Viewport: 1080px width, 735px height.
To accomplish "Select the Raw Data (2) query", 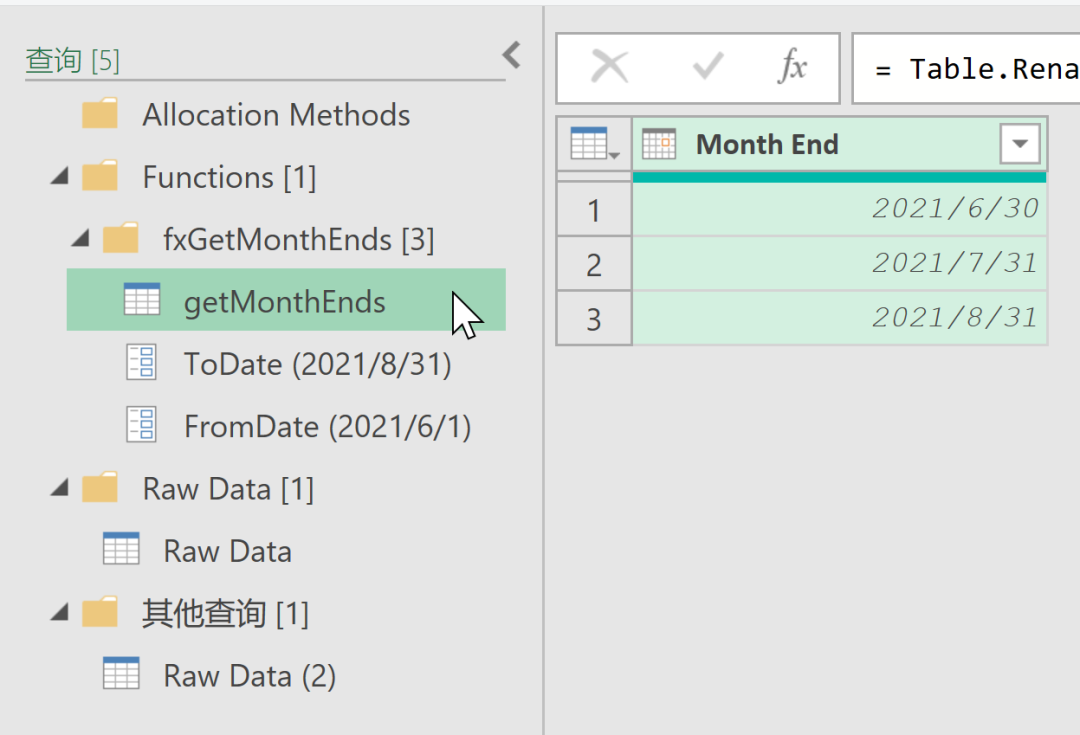I will [249, 676].
